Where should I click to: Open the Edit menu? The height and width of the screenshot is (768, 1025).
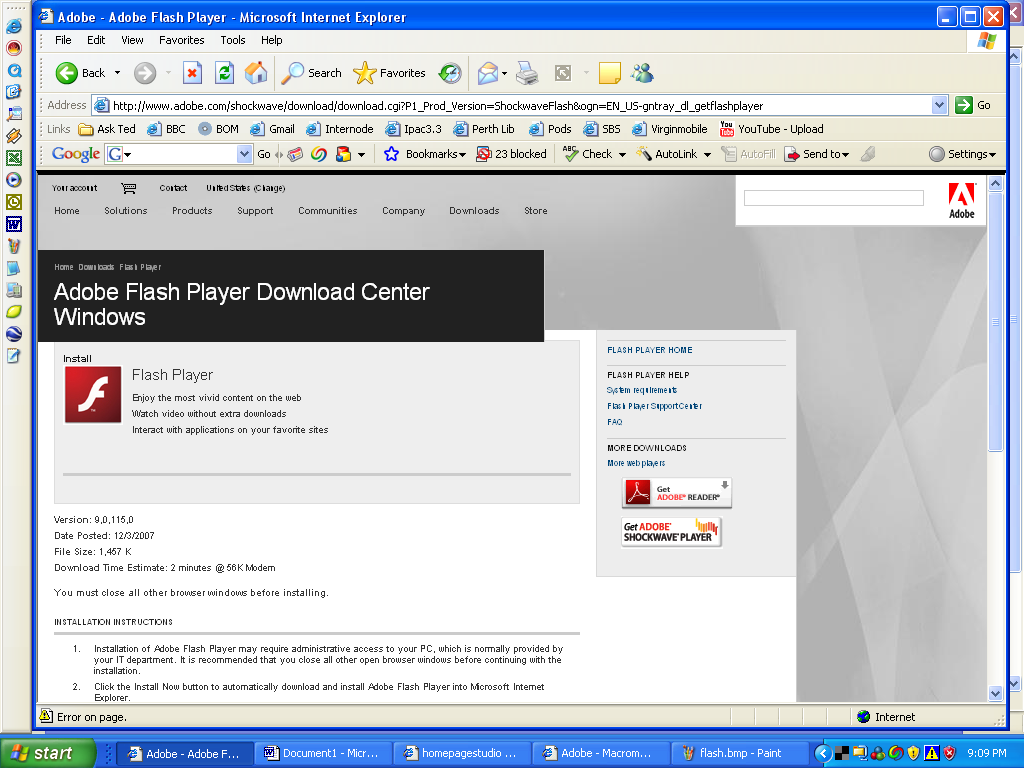[x=96, y=40]
